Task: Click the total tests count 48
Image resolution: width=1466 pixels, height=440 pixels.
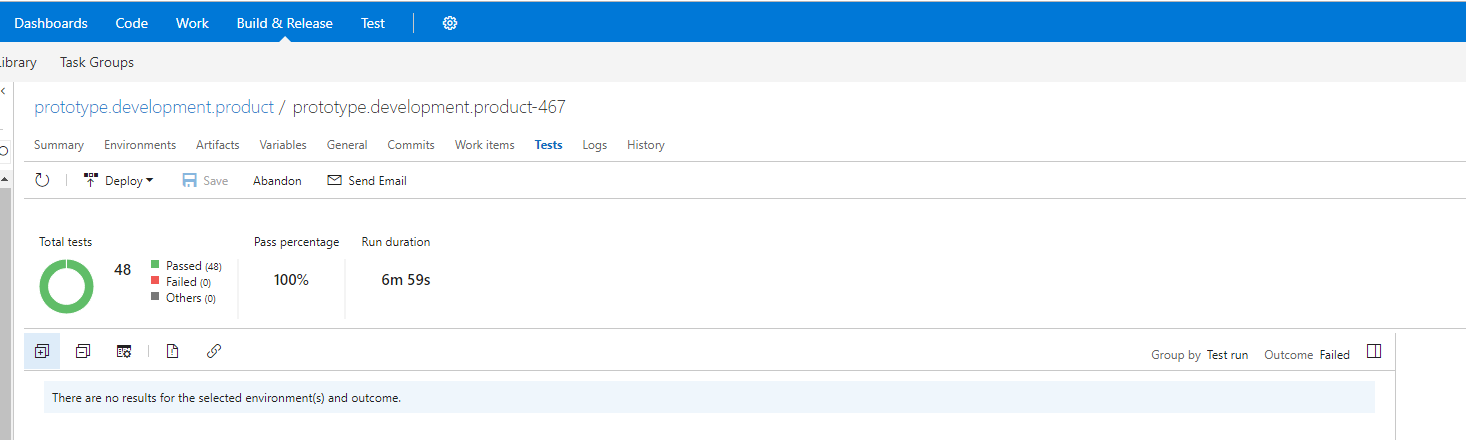Action: [x=123, y=270]
